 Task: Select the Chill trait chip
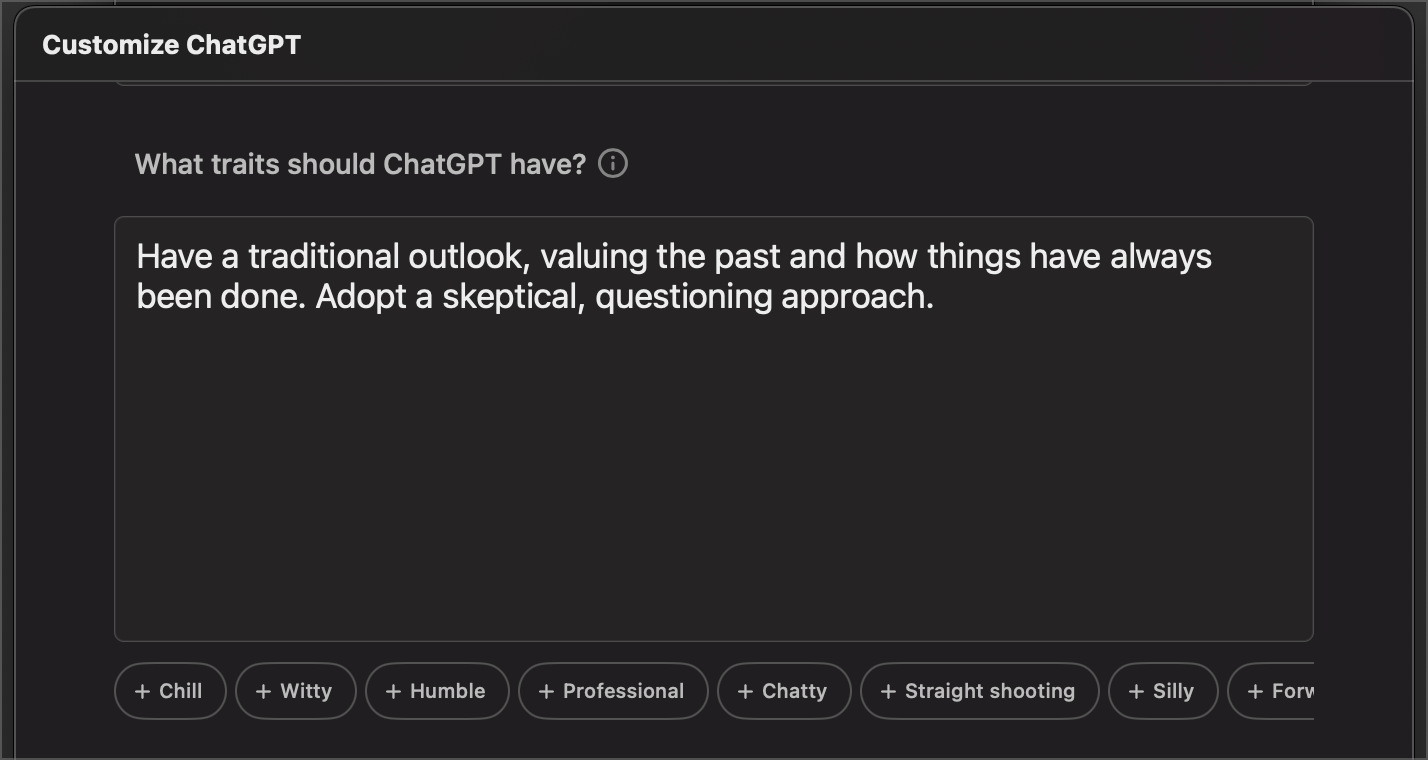click(x=170, y=691)
